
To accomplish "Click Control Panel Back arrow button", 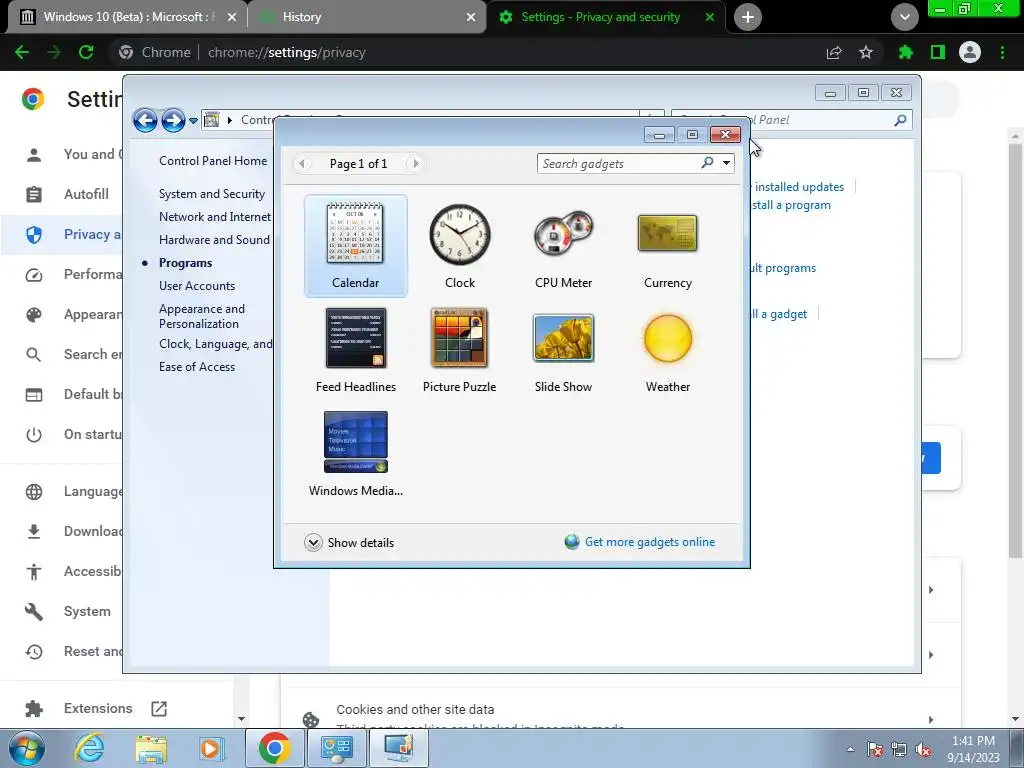I will (145, 120).
